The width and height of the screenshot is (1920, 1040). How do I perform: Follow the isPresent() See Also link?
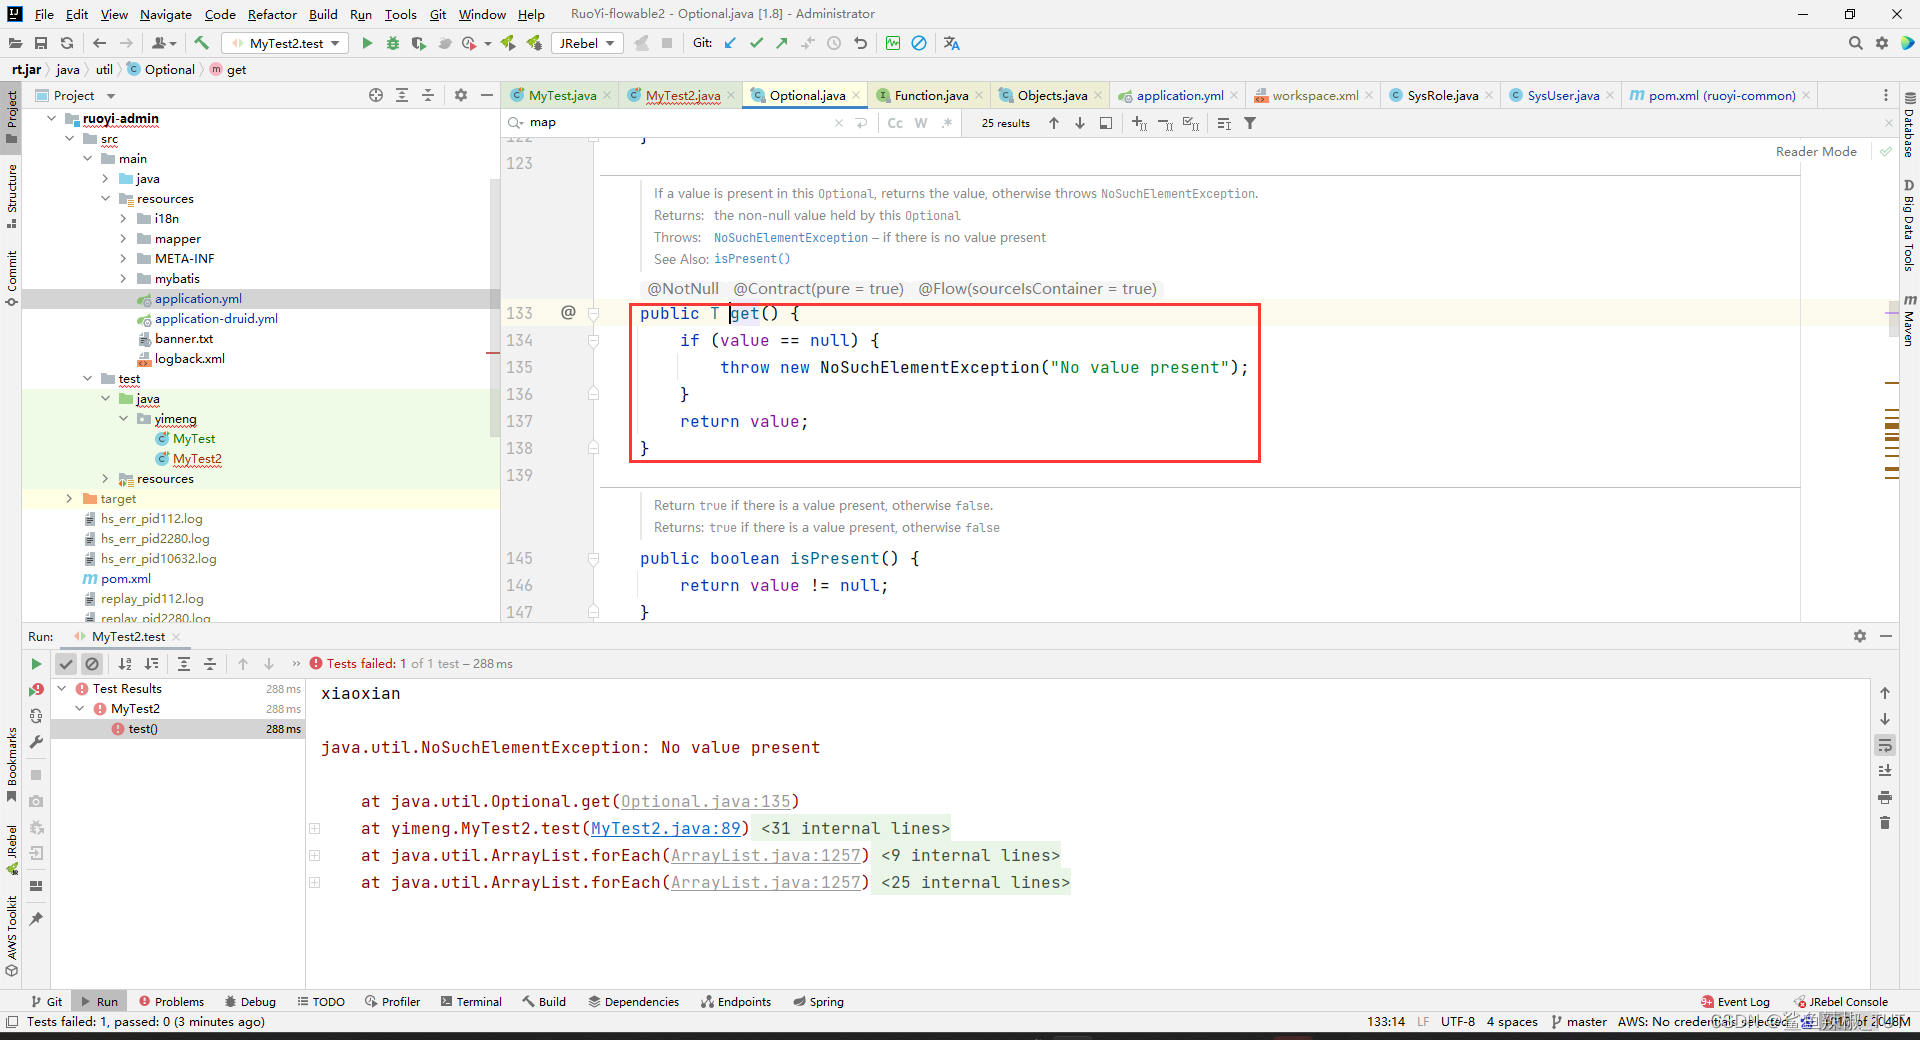pyautogui.click(x=752, y=259)
